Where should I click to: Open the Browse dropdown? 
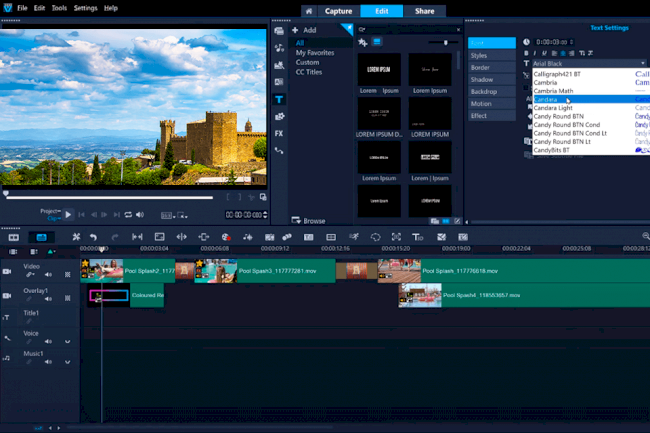[308, 221]
